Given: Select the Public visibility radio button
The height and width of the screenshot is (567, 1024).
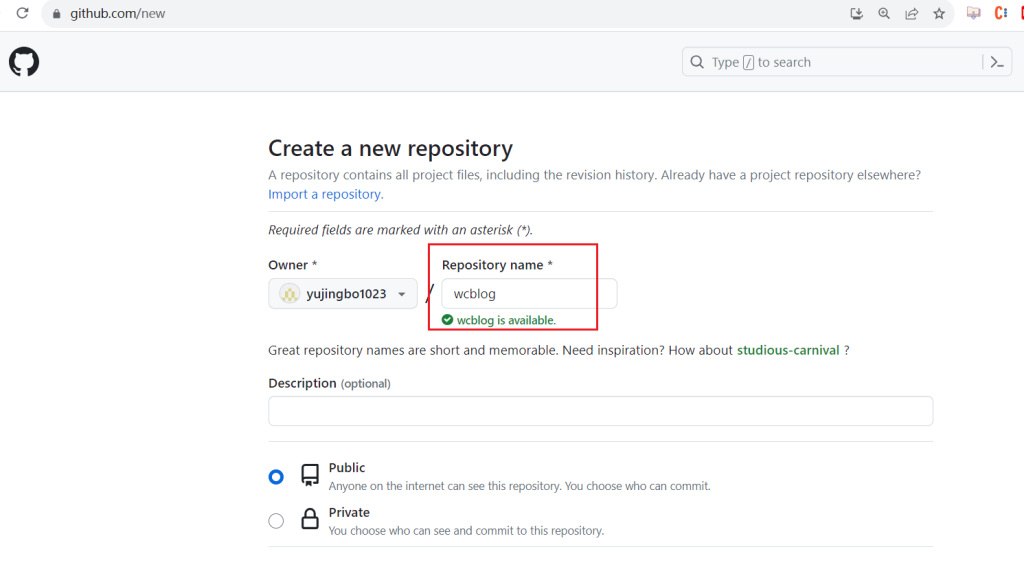Looking at the screenshot, I should tap(276, 477).
